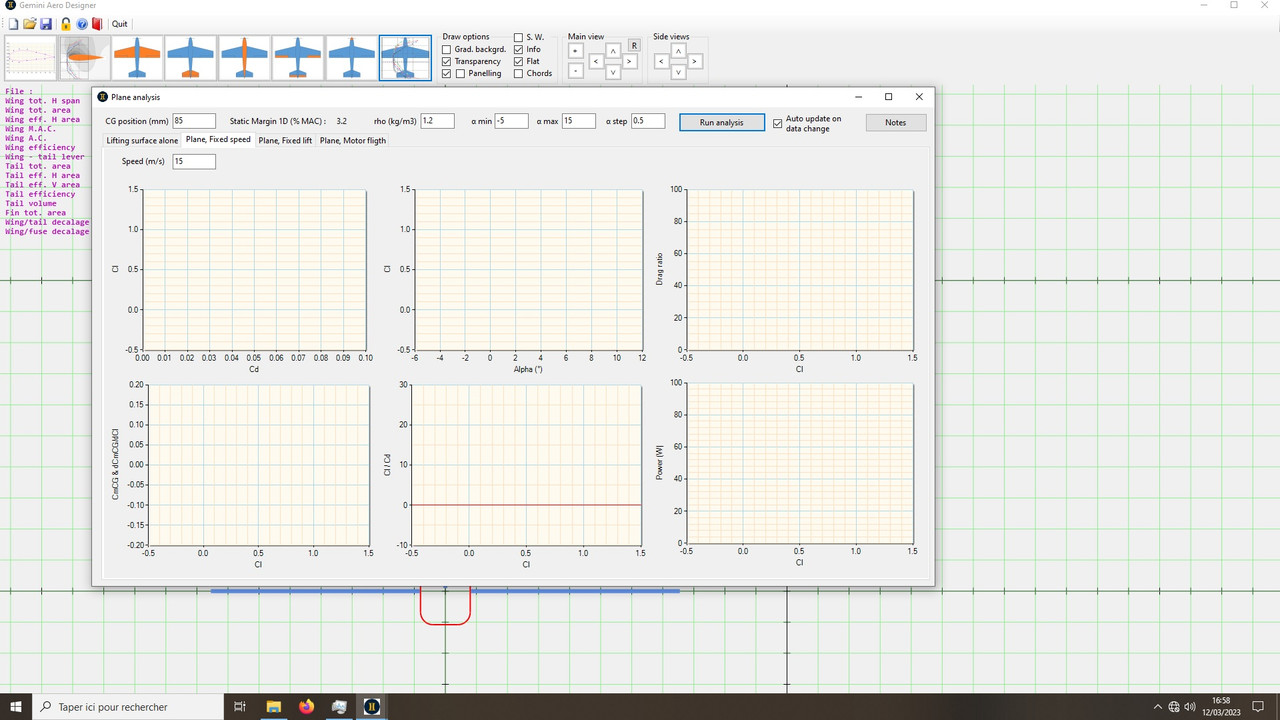
Task: Enable the S. W. checkbox
Action: pyautogui.click(x=519, y=37)
